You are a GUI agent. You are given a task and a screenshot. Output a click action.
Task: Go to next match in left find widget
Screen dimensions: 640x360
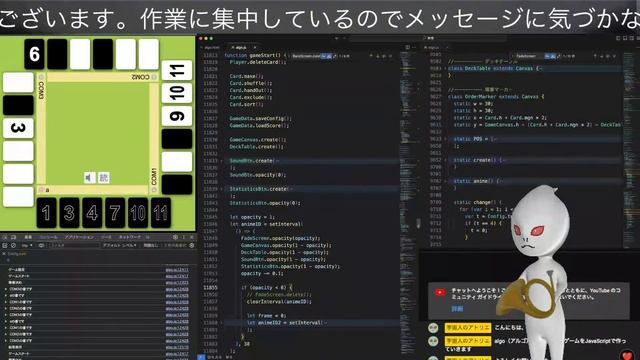pyautogui.click(x=378, y=56)
